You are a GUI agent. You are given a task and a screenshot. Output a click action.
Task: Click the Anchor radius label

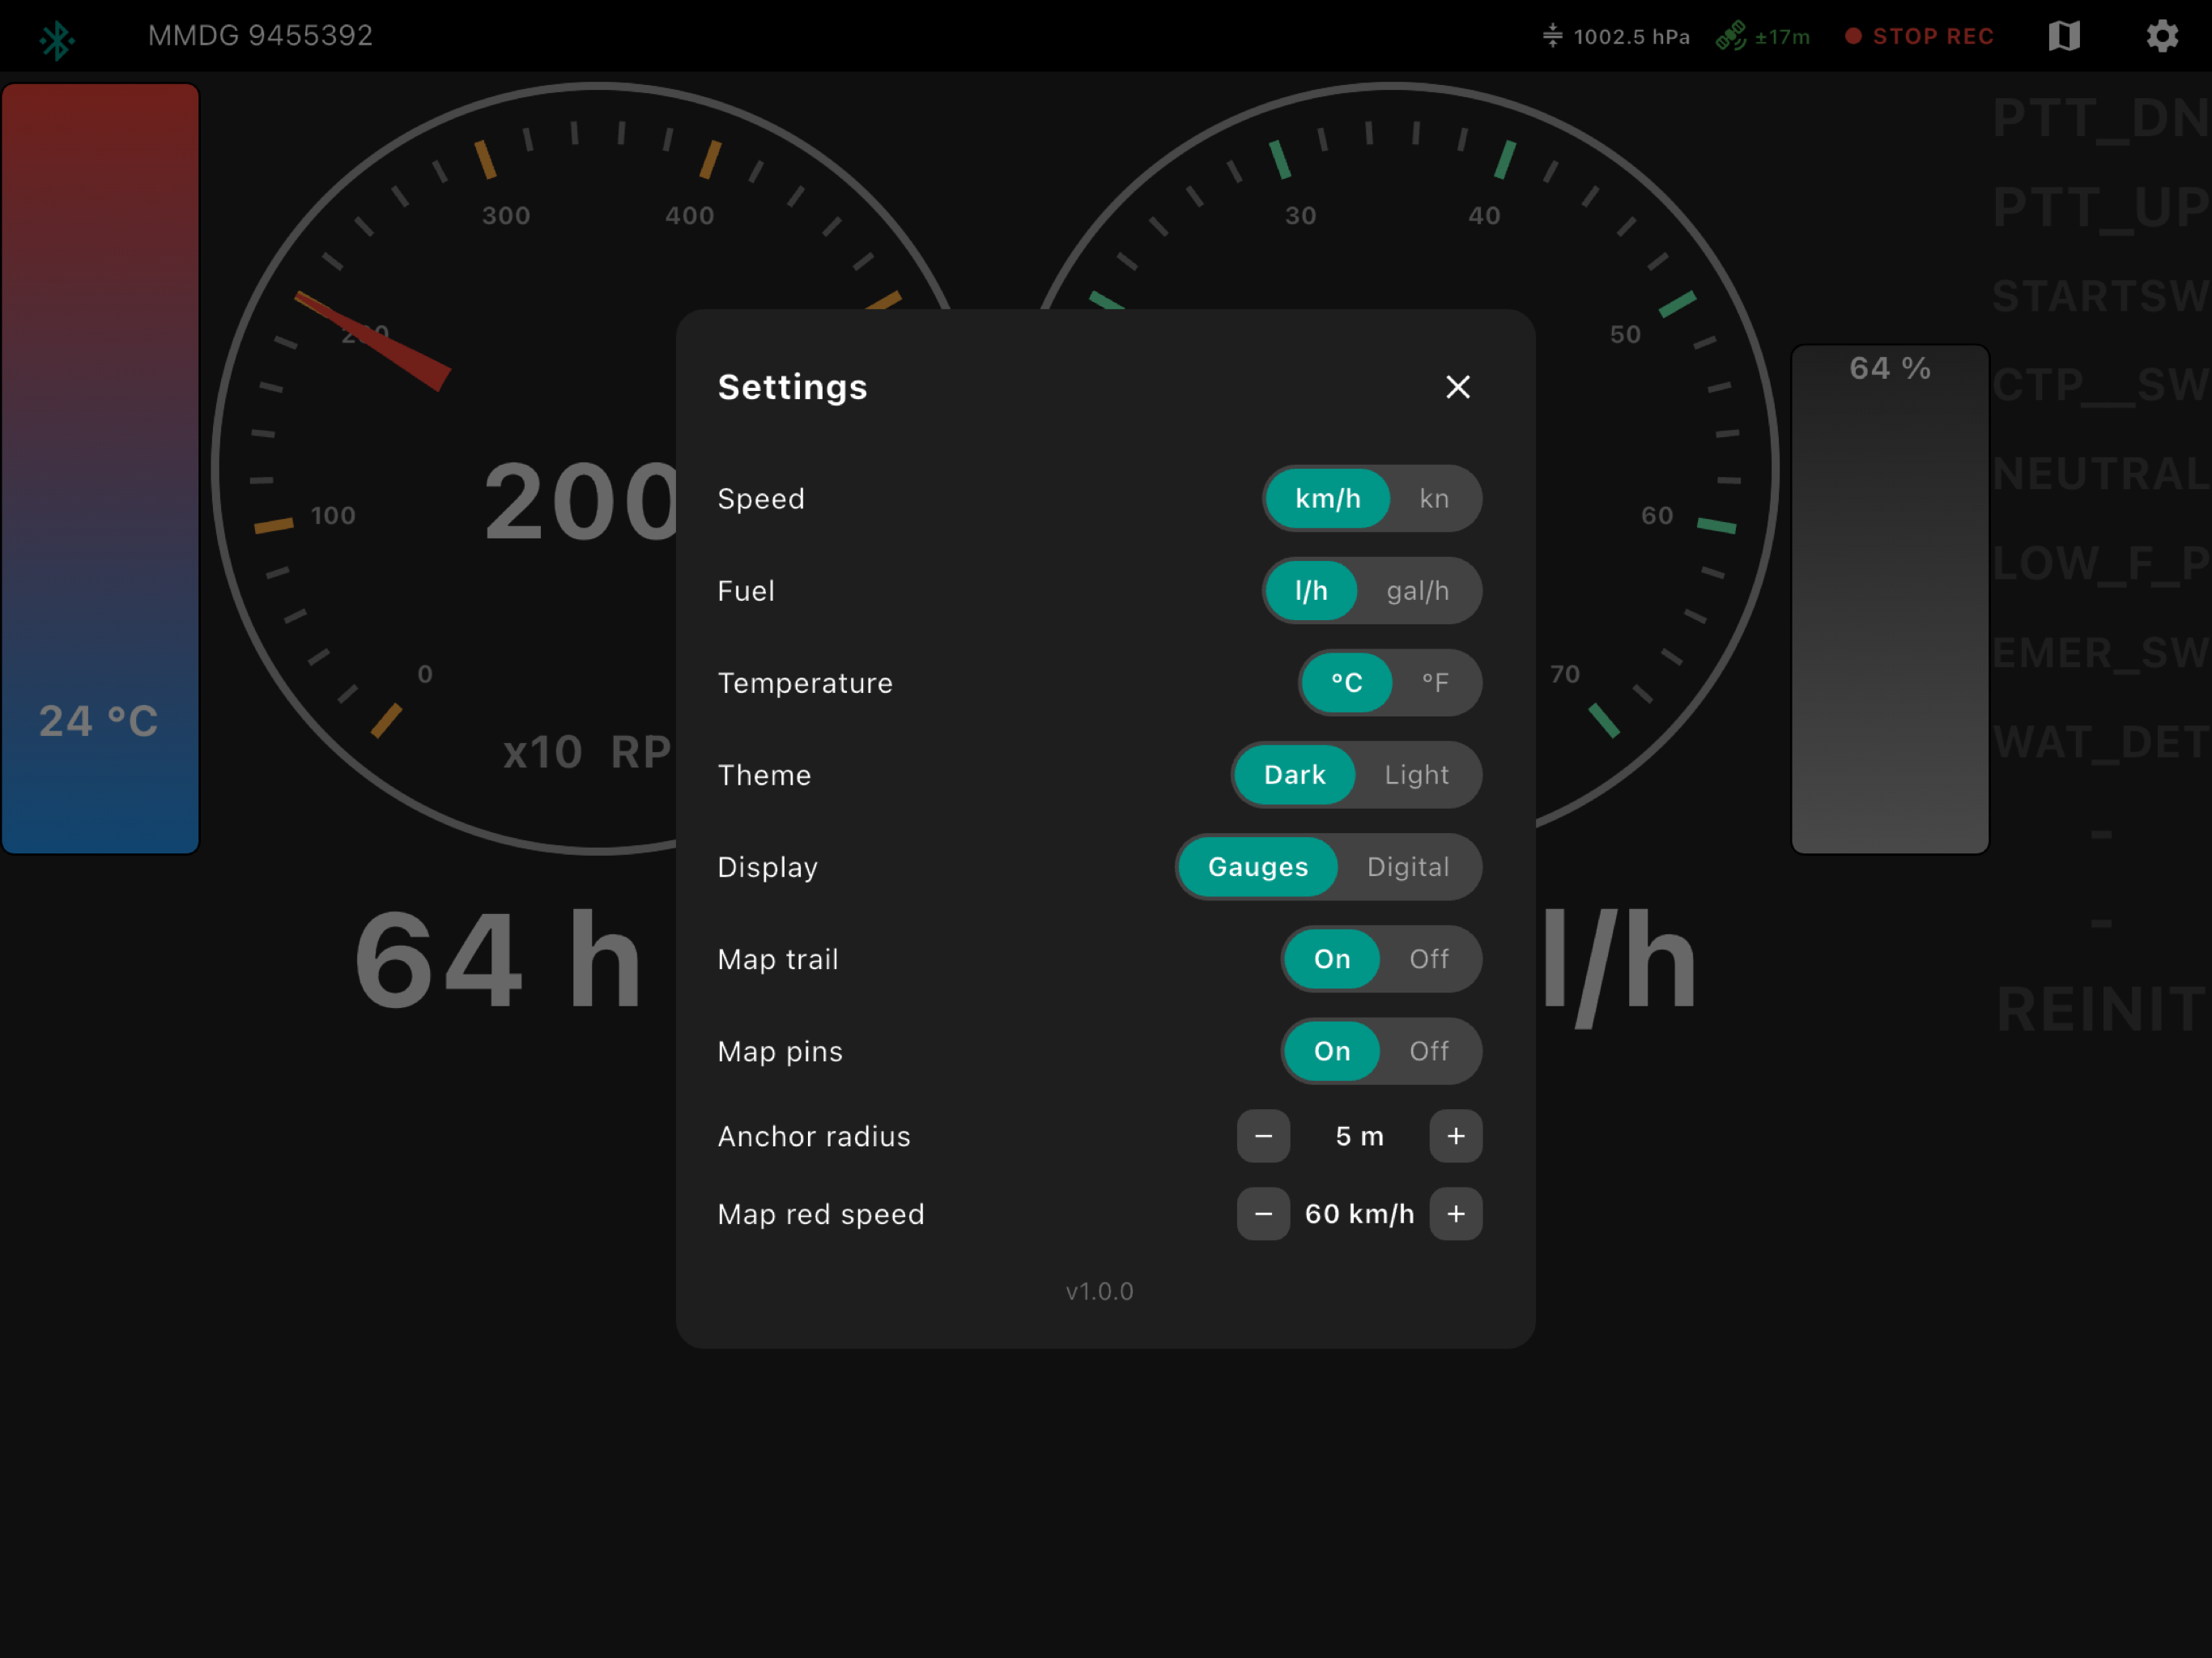pyautogui.click(x=814, y=1136)
